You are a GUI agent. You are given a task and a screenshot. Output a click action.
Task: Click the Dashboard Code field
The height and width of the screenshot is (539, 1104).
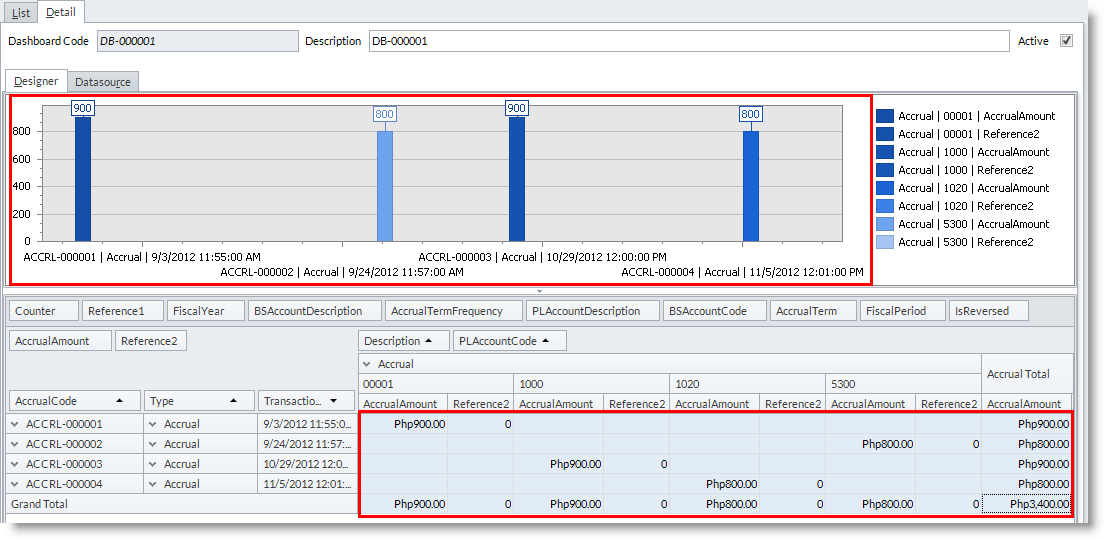[x=197, y=41]
